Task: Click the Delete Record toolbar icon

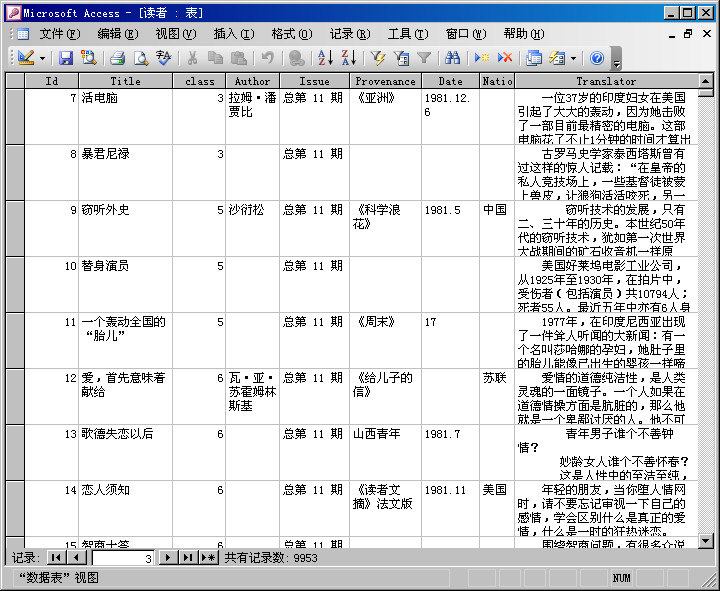Action: (505, 59)
